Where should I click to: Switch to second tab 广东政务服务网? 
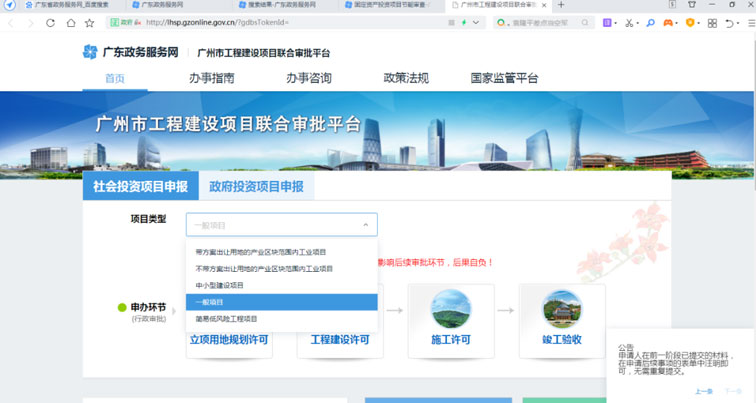click(x=162, y=5)
